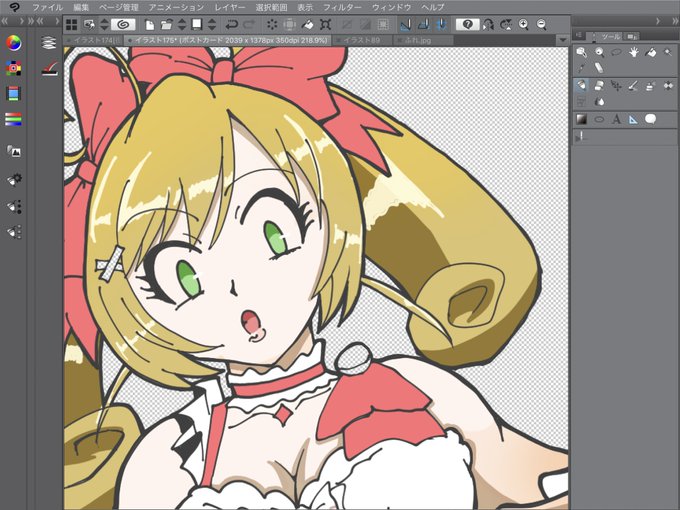Click the Deselect icon

347,25
